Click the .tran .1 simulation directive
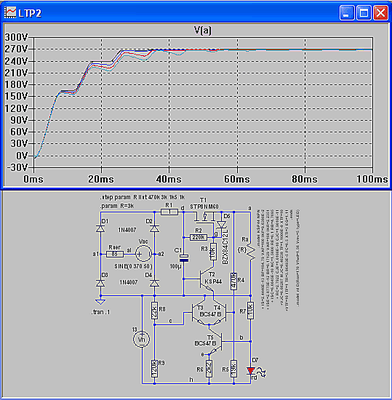 pyautogui.click(x=100, y=312)
